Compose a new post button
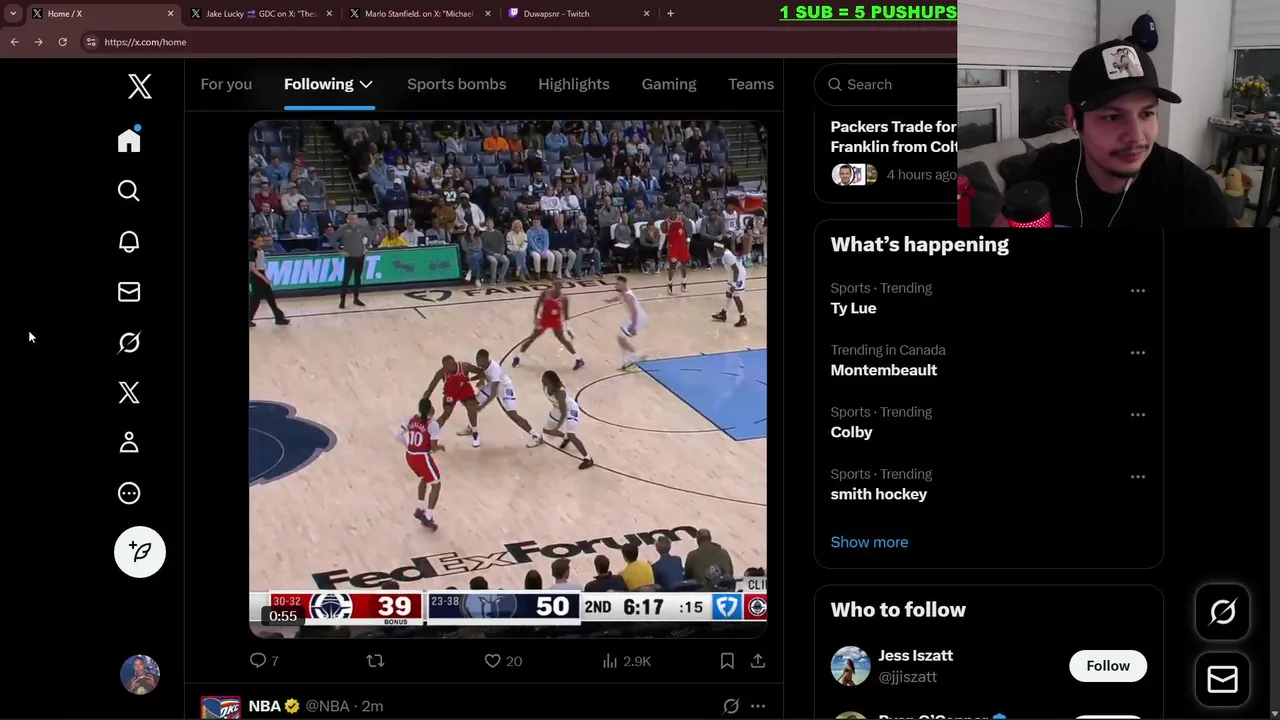The image size is (1280, 720). point(140,552)
